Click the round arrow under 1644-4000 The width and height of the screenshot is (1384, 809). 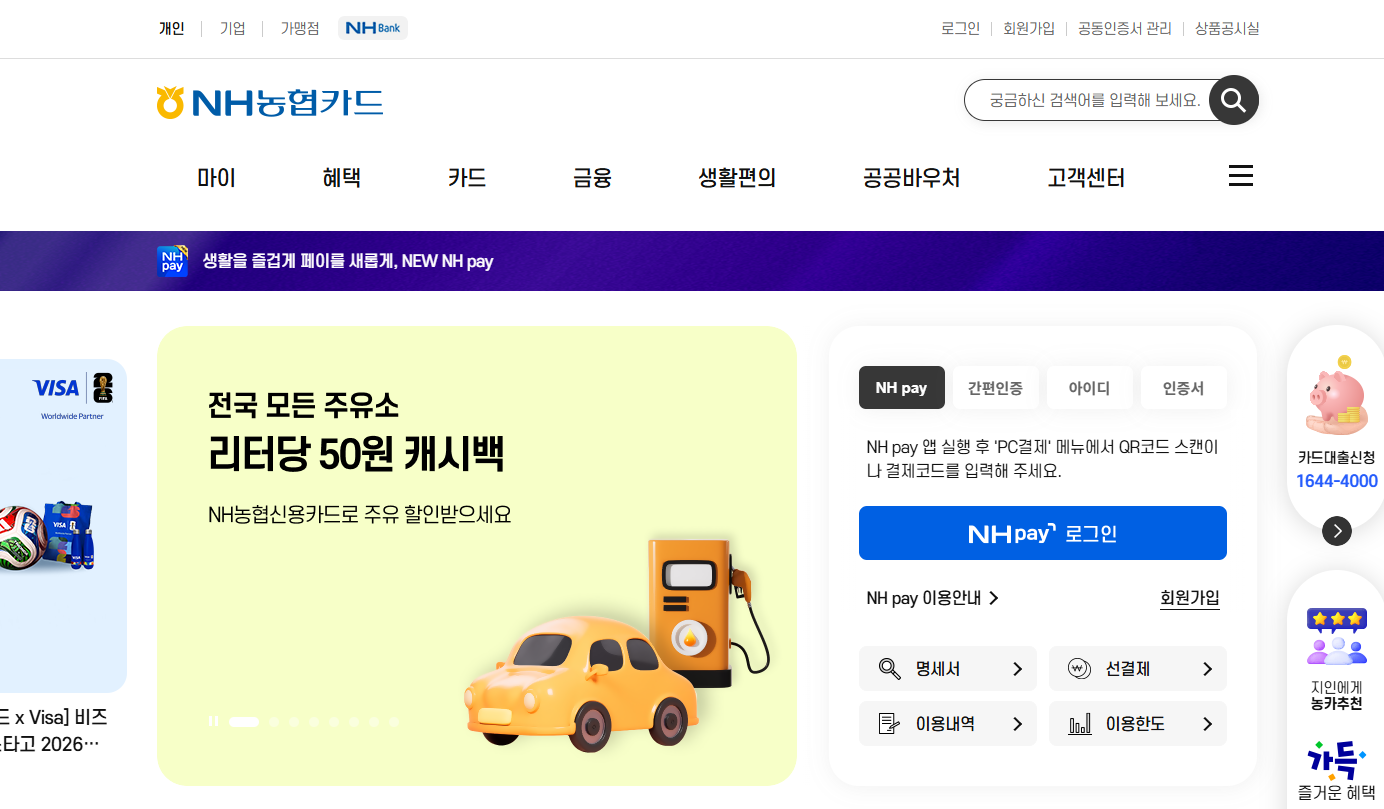click(1337, 530)
